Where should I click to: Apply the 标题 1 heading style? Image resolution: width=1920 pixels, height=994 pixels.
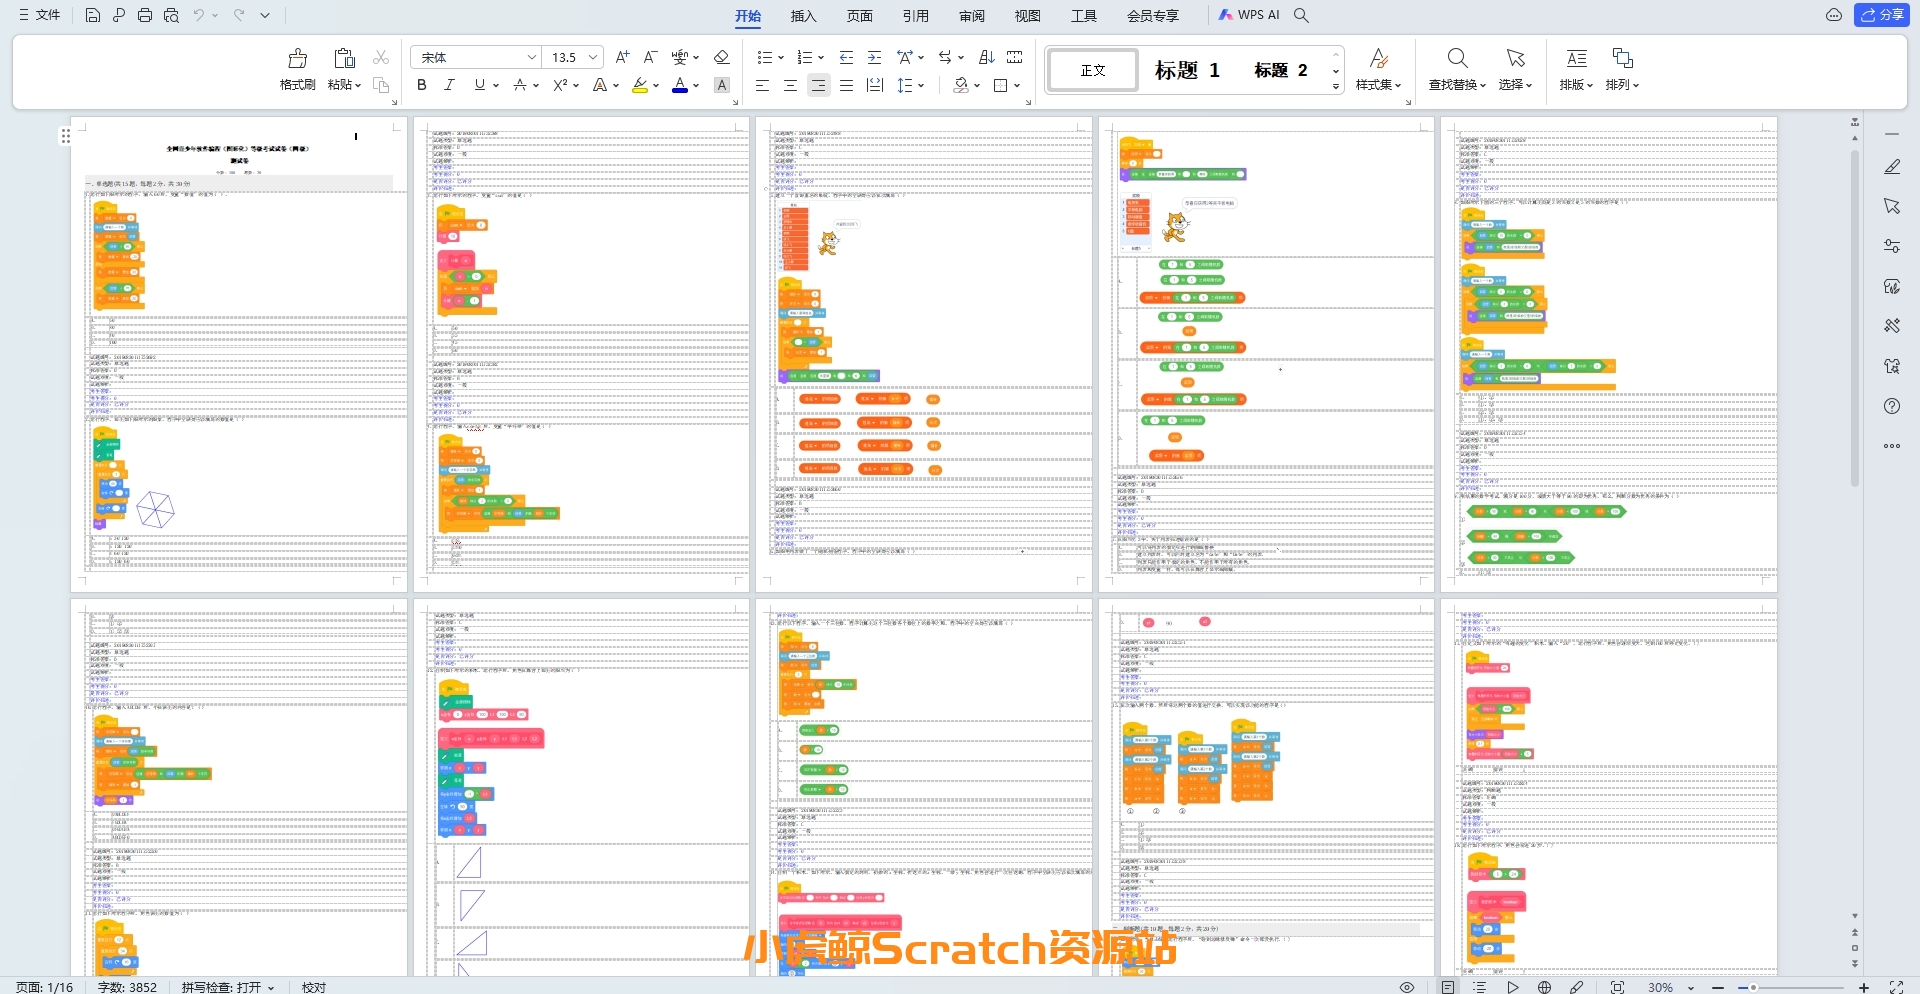coord(1187,70)
